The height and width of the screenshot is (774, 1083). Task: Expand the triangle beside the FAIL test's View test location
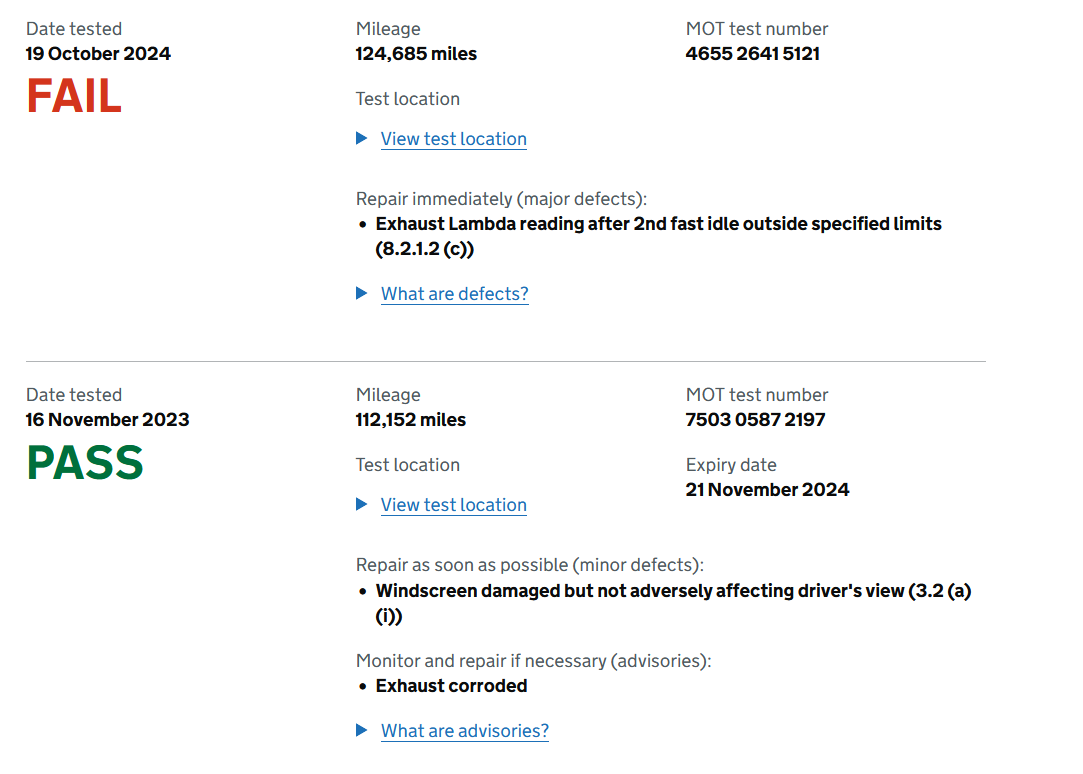point(362,139)
